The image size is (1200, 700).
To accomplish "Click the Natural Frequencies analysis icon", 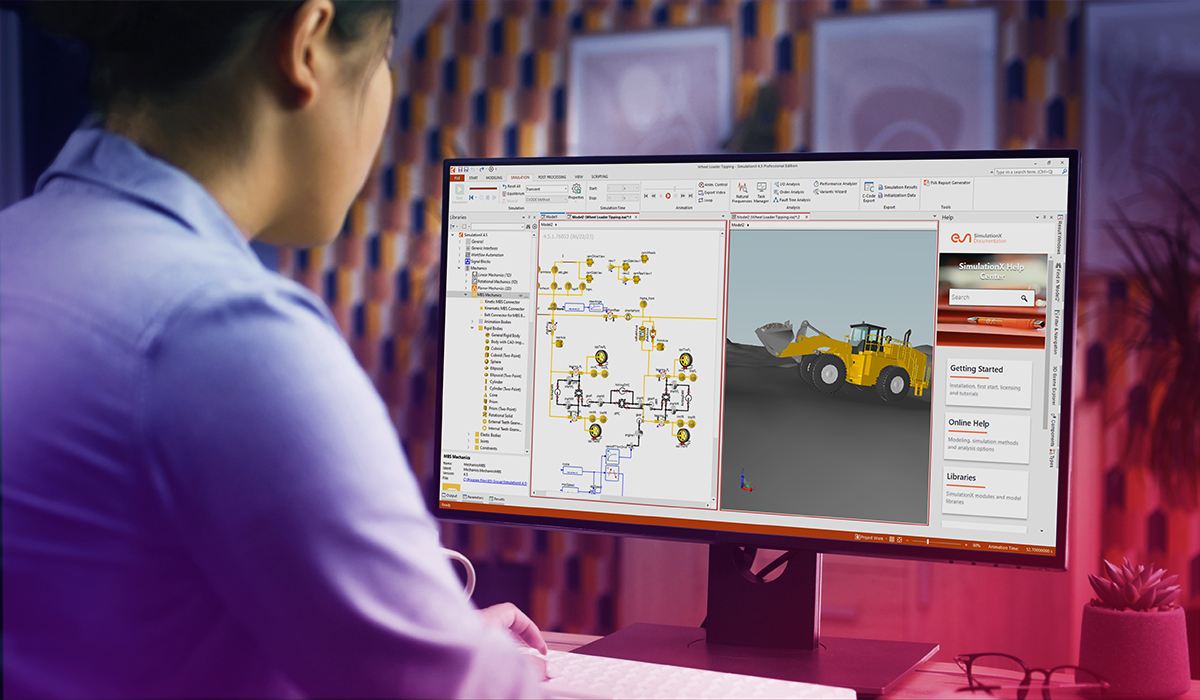I will pyautogui.click(x=742, y=187).
